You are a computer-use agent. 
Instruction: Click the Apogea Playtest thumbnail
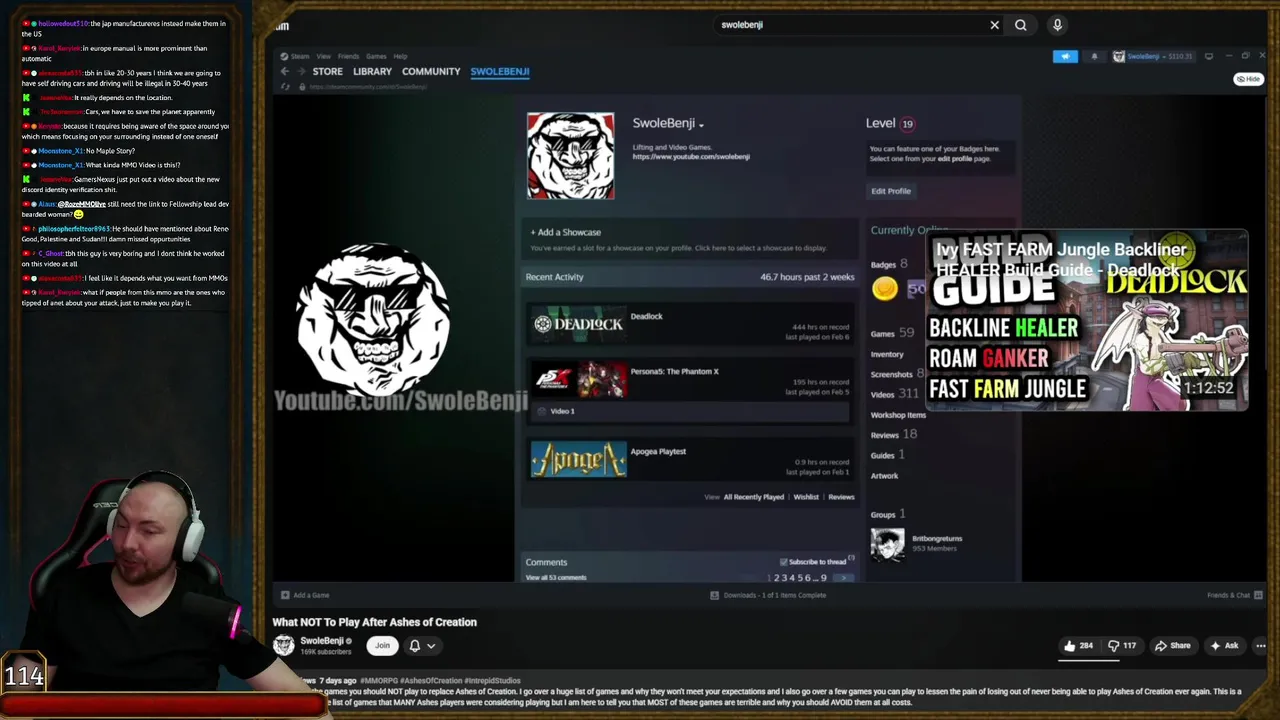[x=578, y=459]
